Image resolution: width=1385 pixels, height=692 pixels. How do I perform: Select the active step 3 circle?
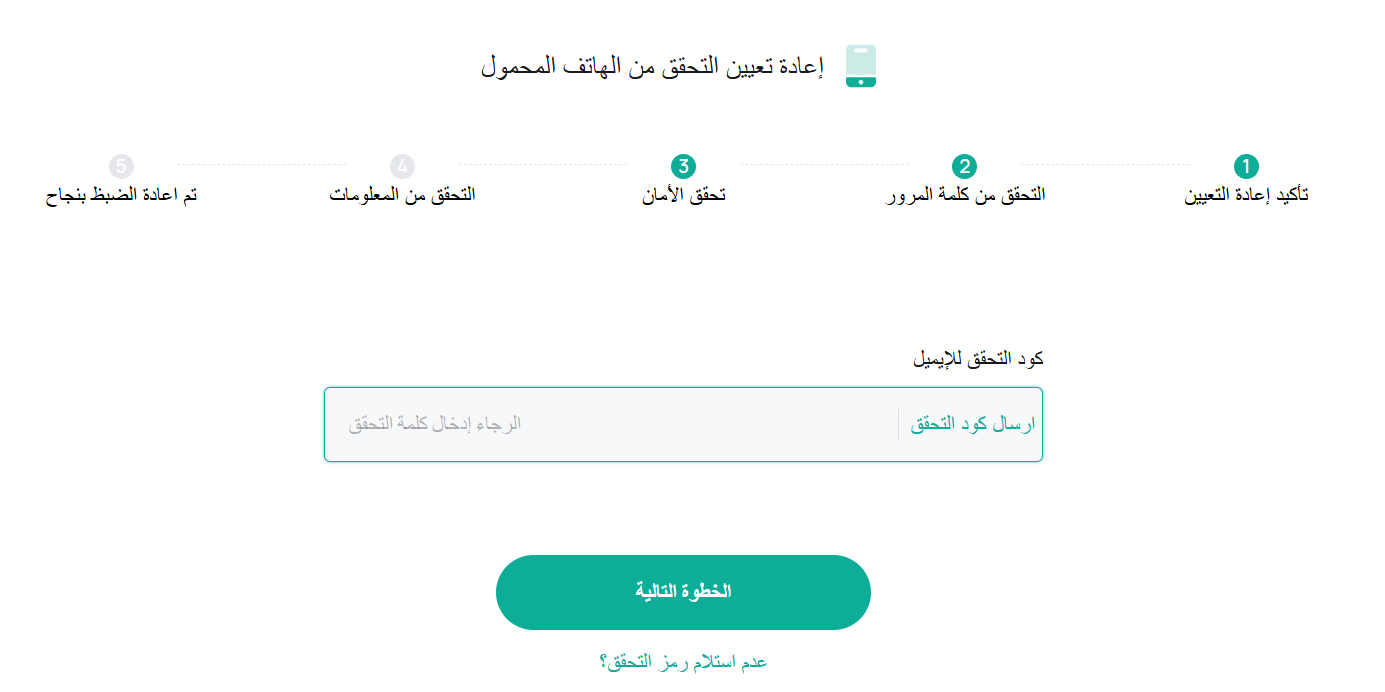(x=683, y=166)
